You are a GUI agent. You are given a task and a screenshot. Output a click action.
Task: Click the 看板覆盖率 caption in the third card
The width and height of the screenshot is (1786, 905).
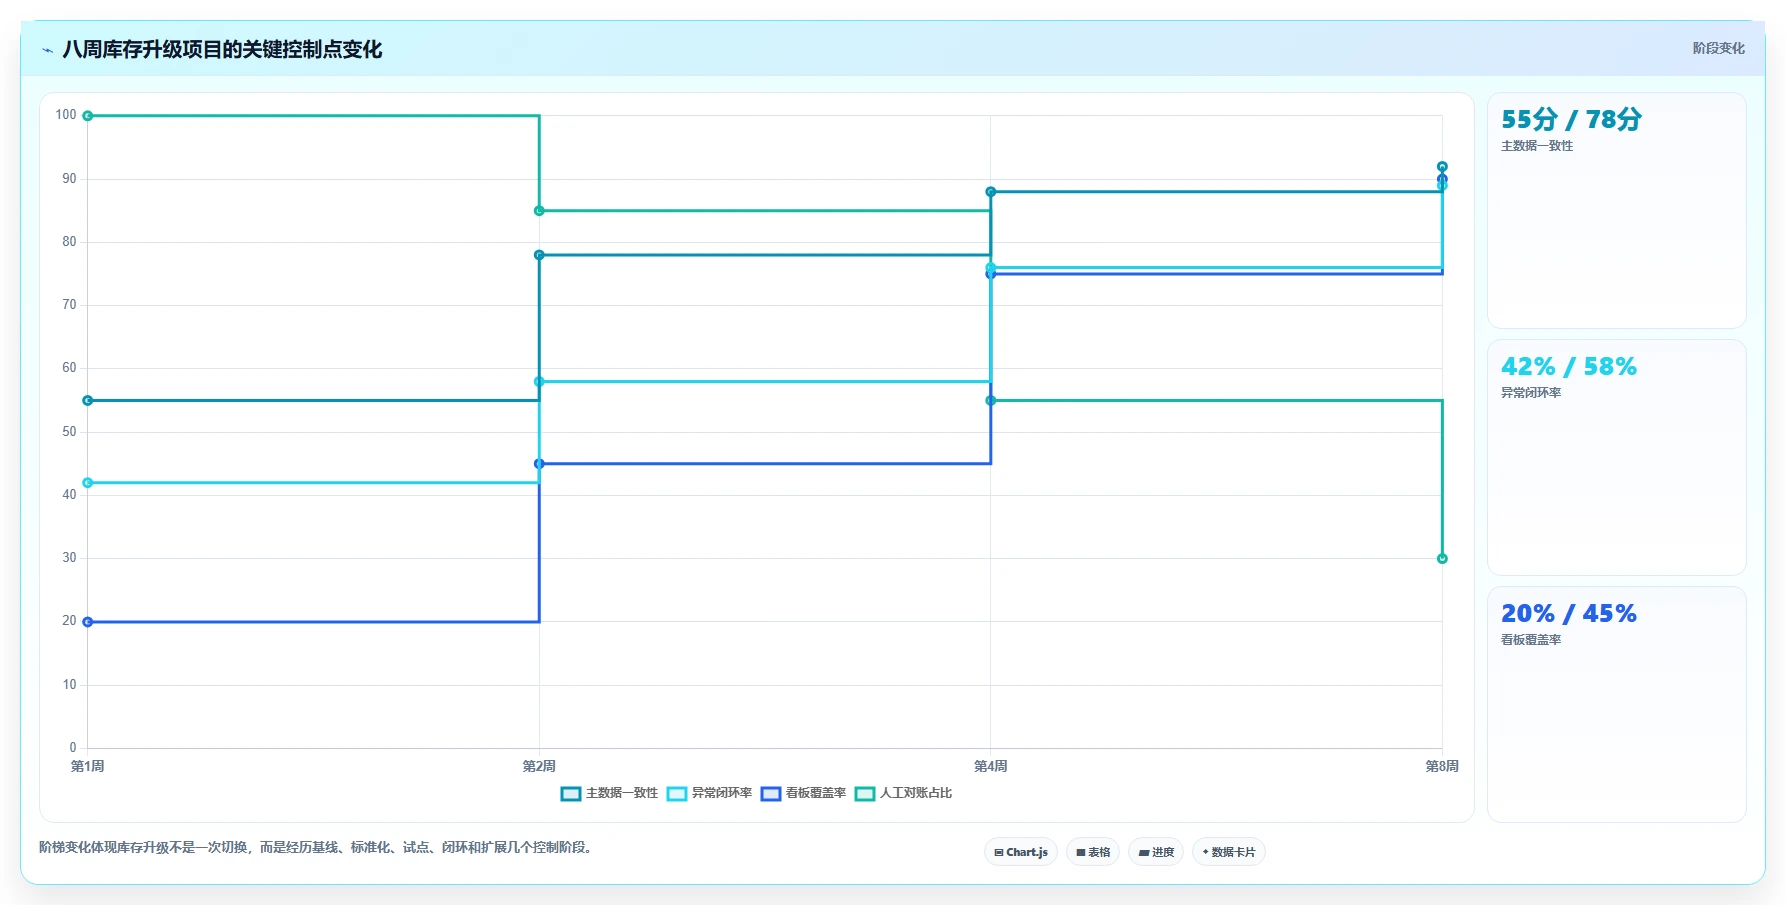1531,640
